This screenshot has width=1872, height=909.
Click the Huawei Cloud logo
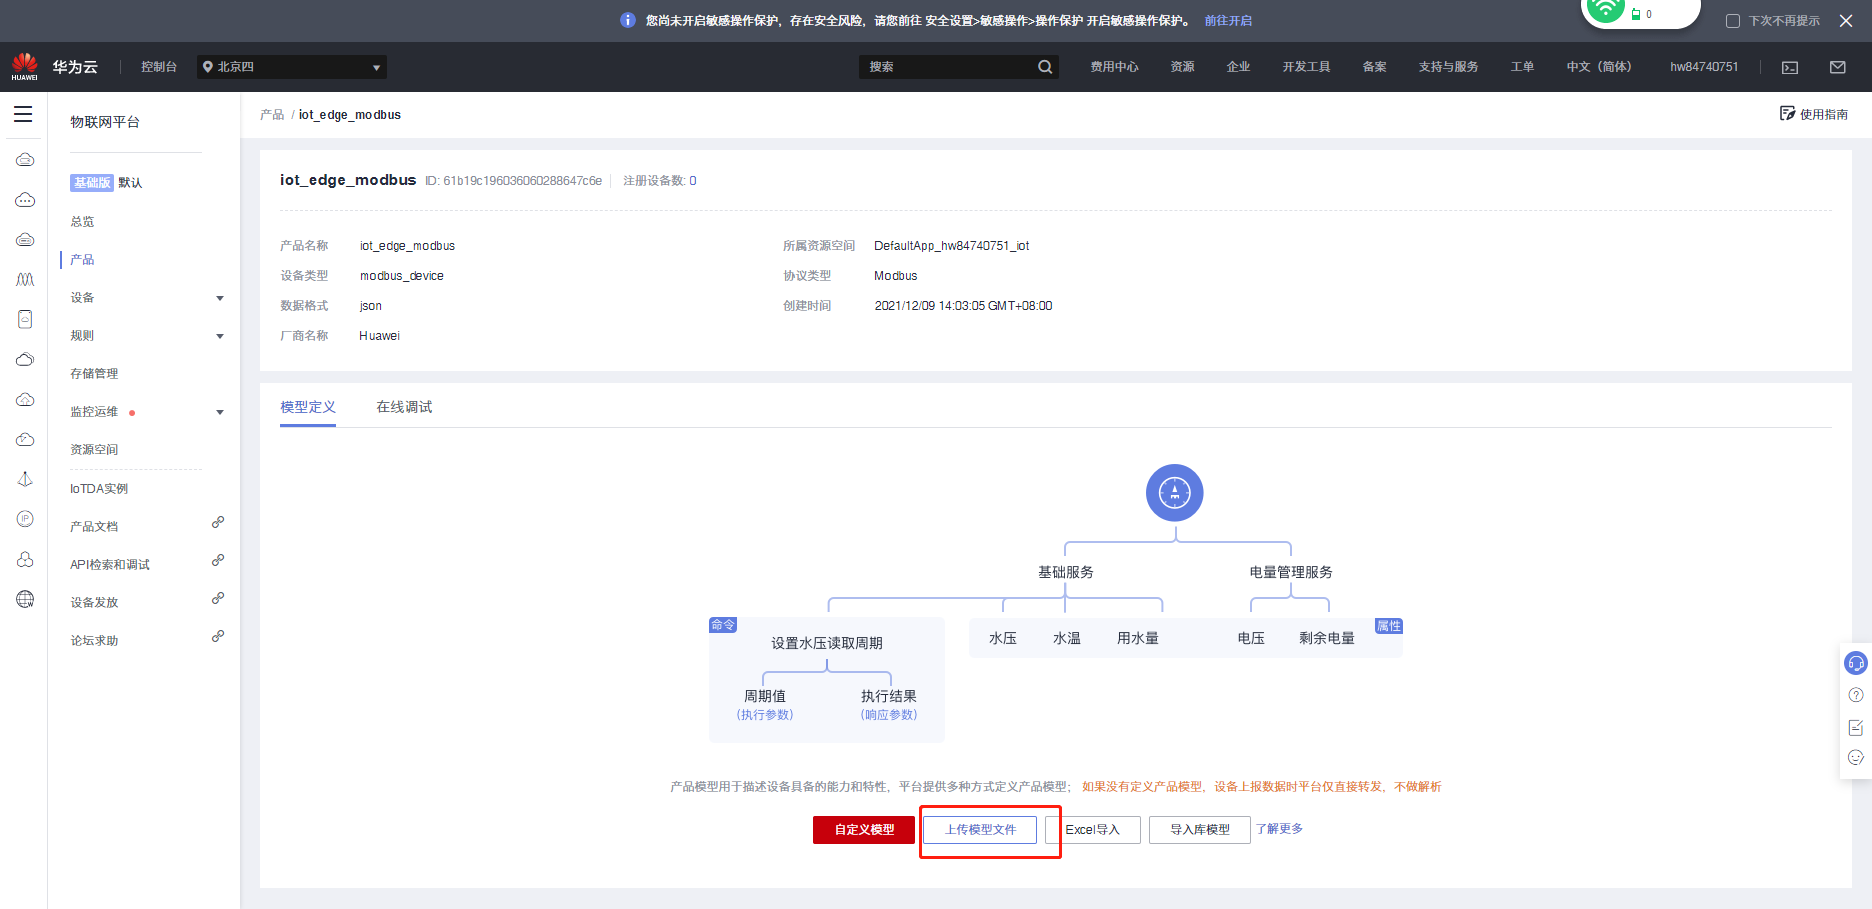(x=25, y=66)
